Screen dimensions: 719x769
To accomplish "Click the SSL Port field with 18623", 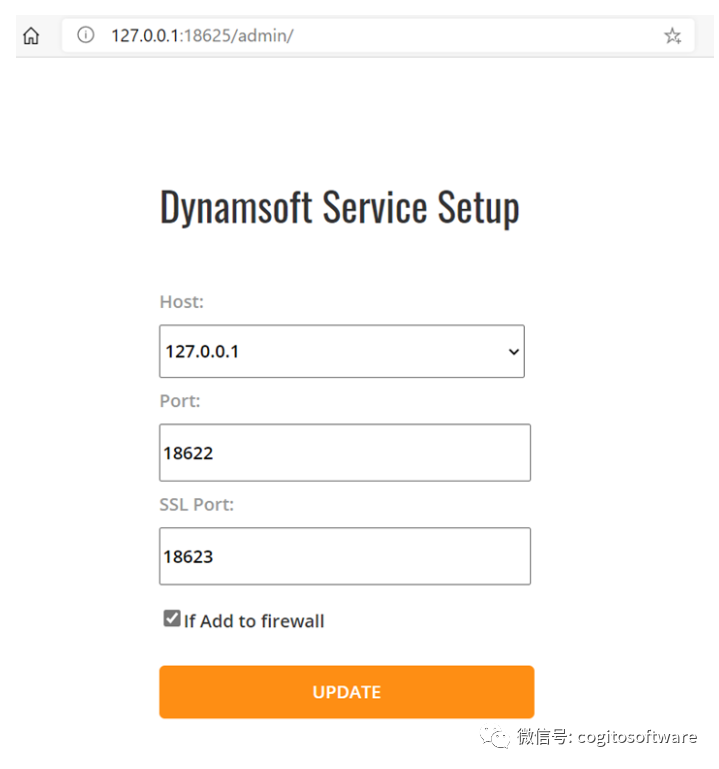I will pyautogui.click(x=345, y=556).
